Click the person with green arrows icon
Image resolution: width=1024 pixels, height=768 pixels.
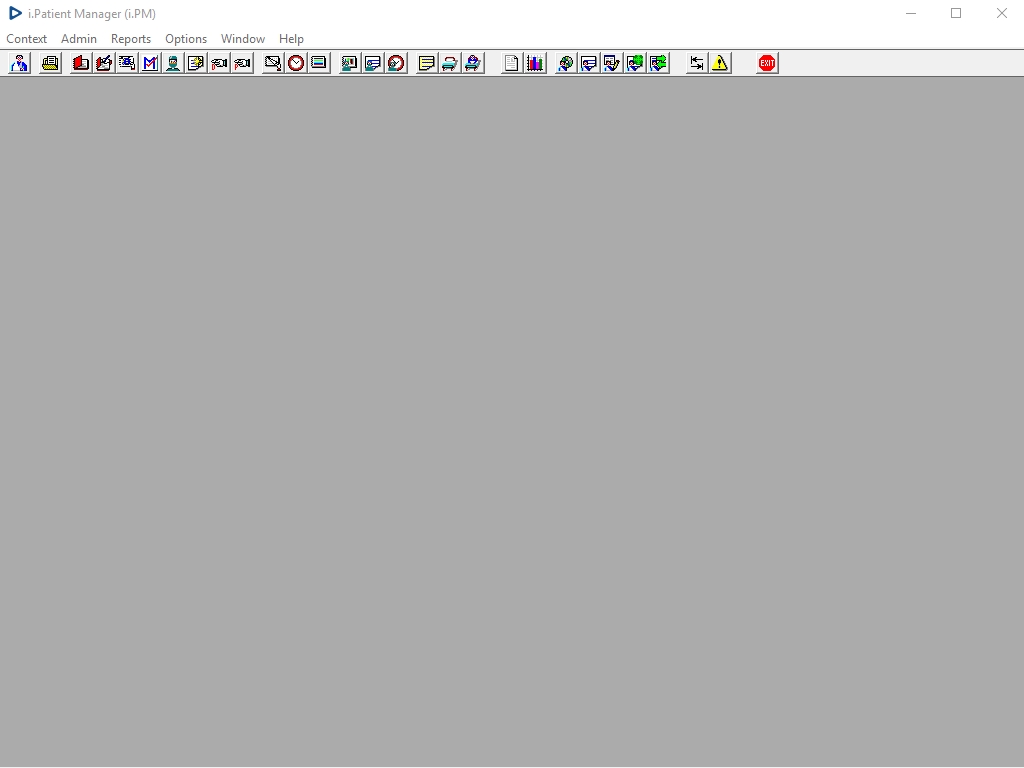(658, 63)
